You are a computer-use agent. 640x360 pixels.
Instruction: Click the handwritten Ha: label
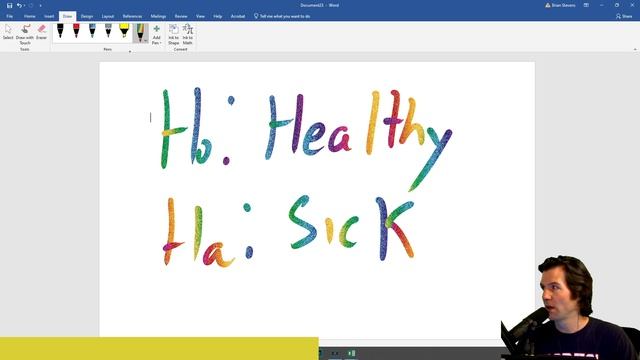coord(207,233)
